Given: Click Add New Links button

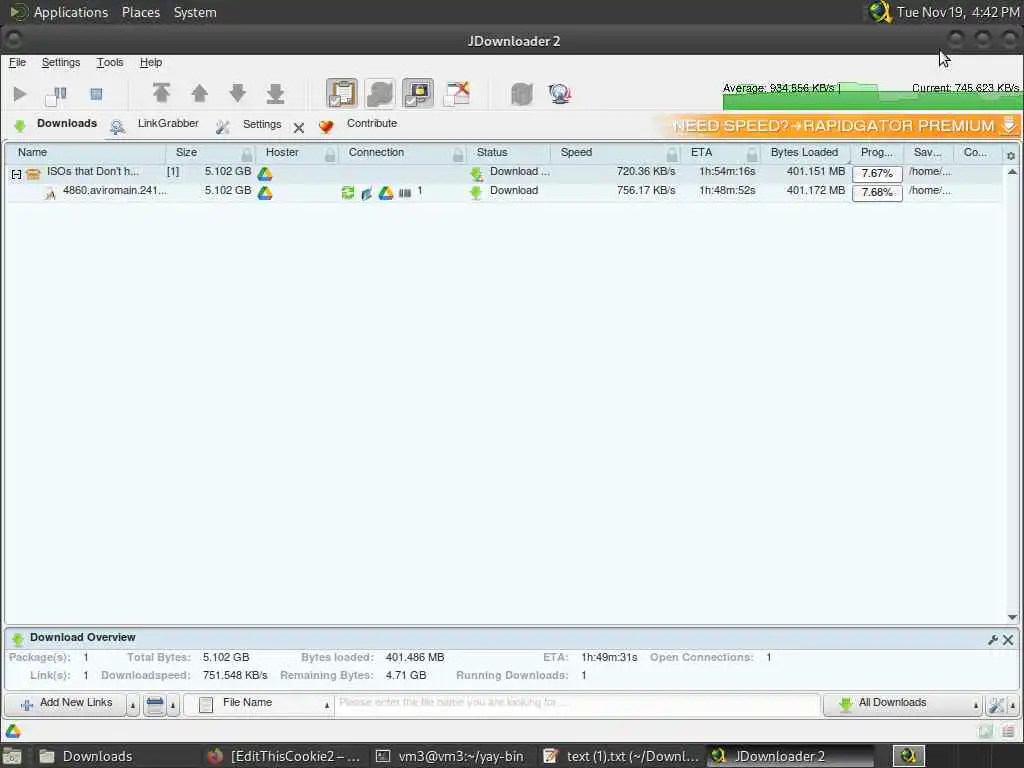Looking at the screenshot, I should click(65, 704).
